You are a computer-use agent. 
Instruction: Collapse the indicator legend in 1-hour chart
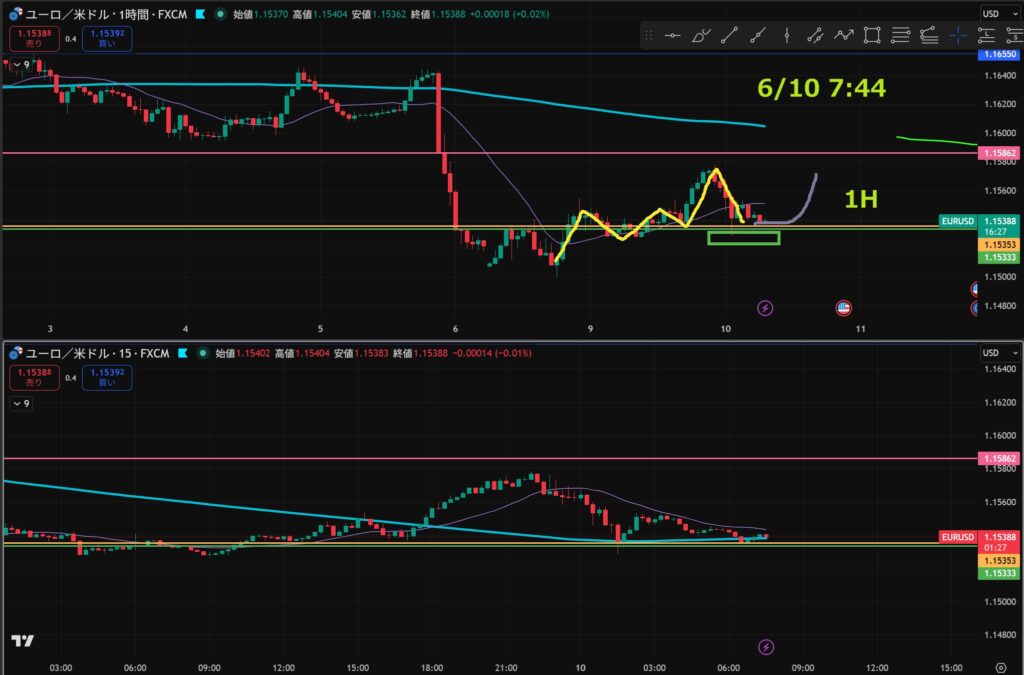click(22, 65)
